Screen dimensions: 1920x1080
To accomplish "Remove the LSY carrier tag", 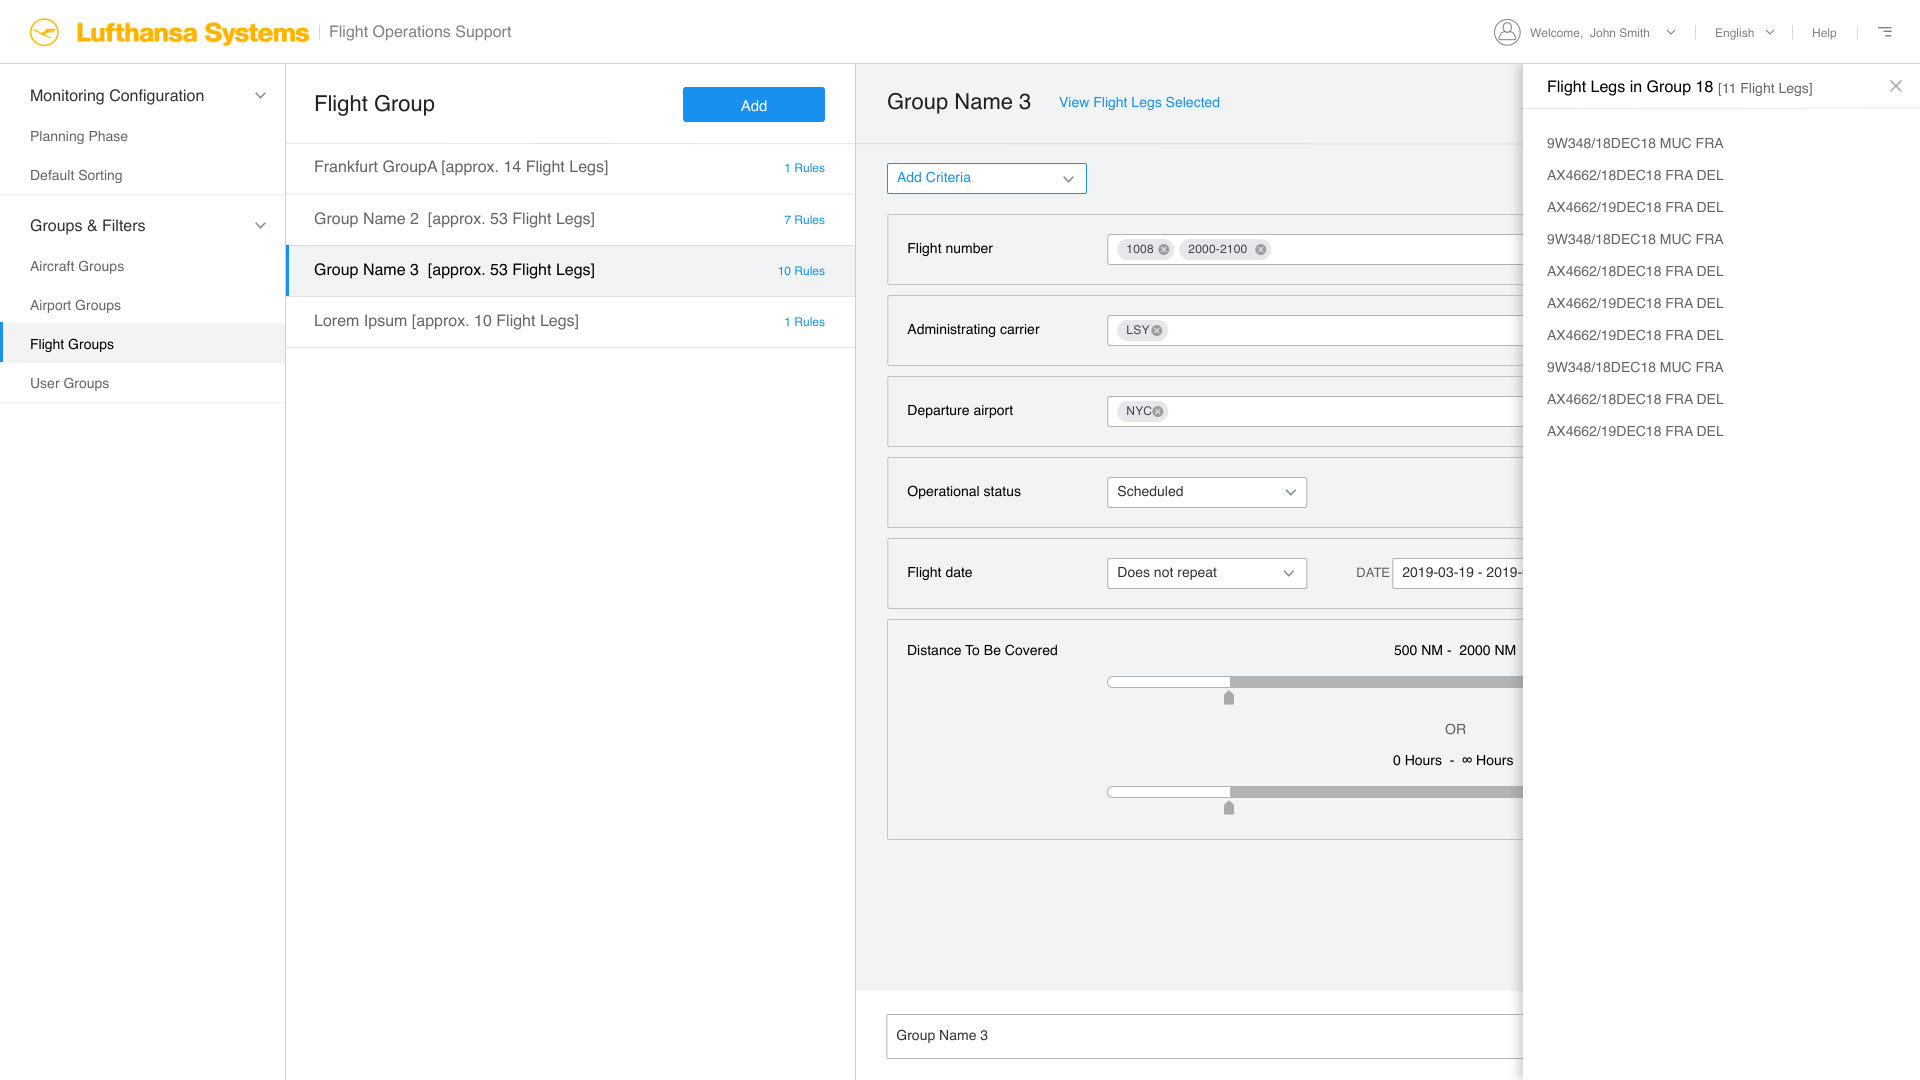I will (x=1157, y=331).
